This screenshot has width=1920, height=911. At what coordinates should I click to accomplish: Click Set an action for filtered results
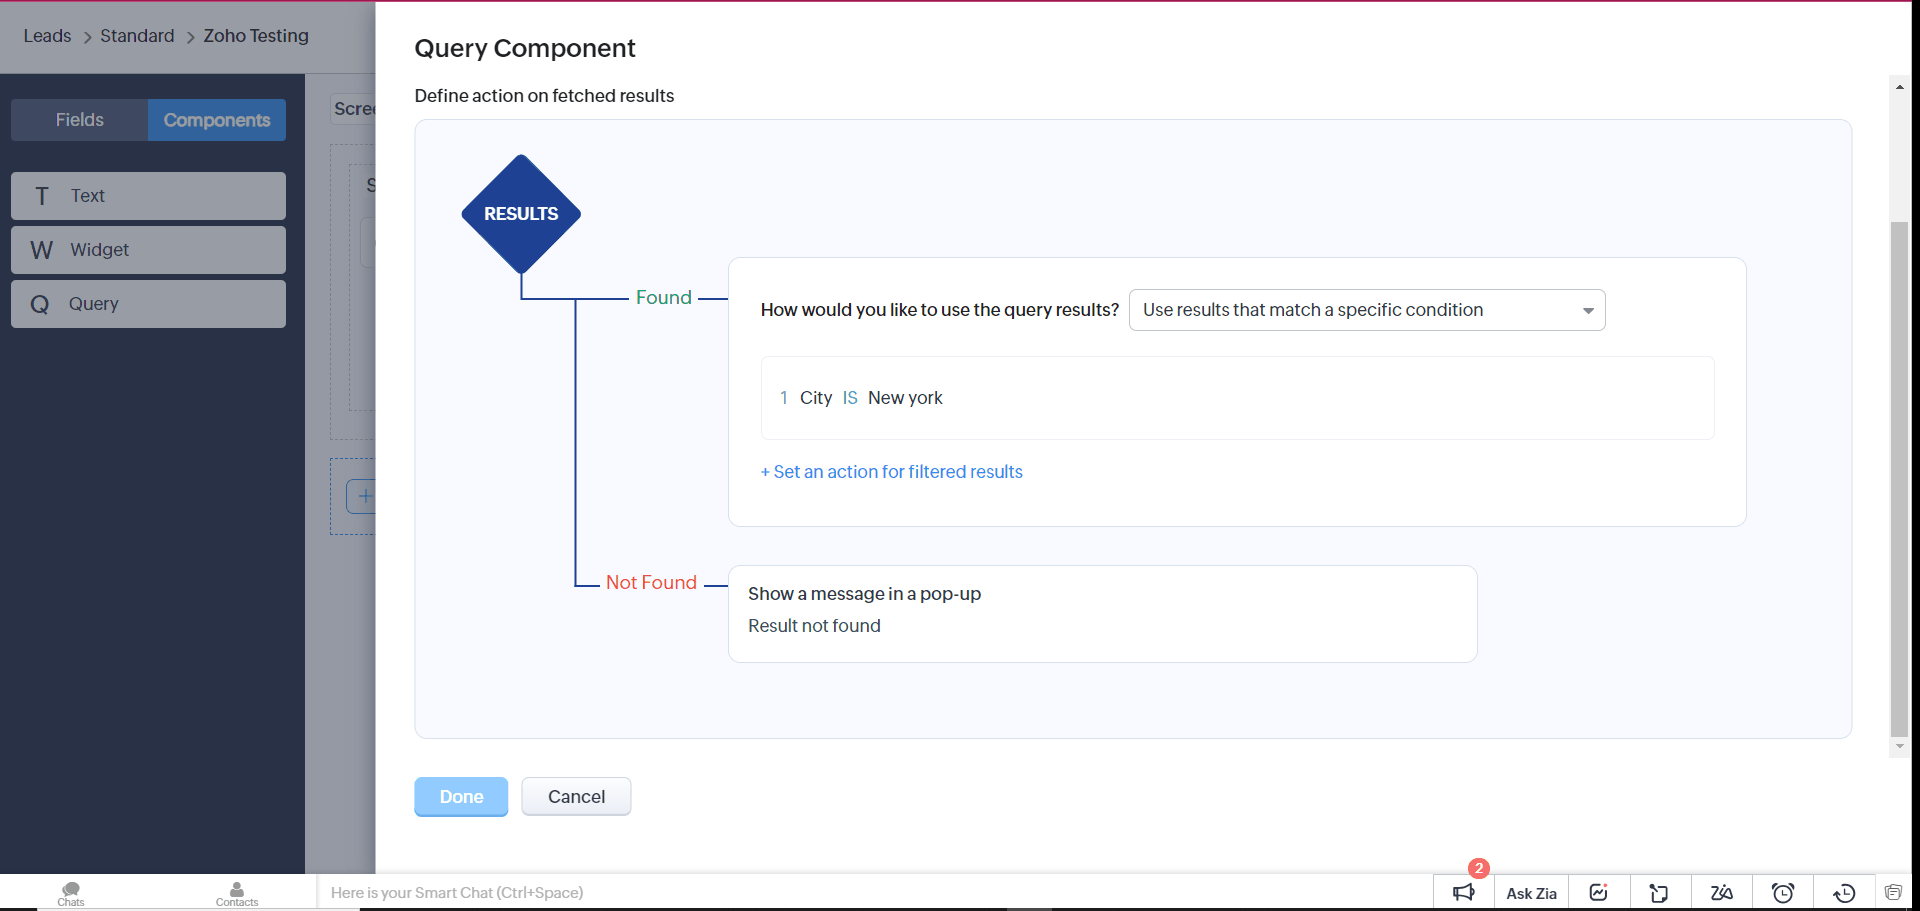[x=892, y=472]
